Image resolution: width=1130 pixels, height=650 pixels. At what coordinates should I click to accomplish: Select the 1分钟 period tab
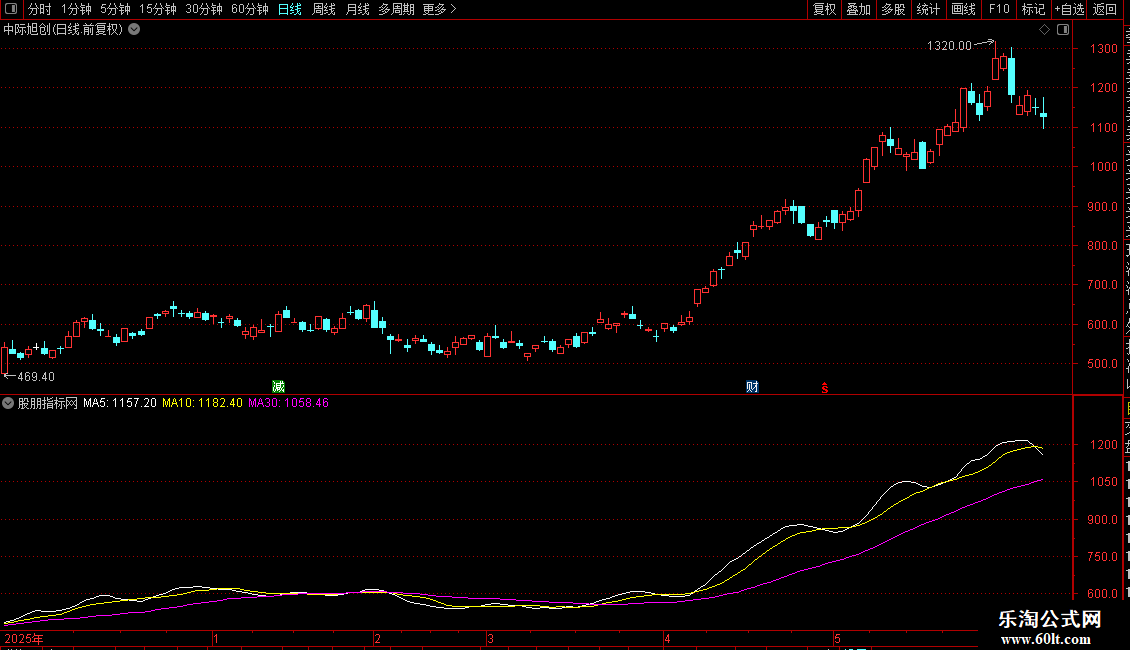point(76,9)
